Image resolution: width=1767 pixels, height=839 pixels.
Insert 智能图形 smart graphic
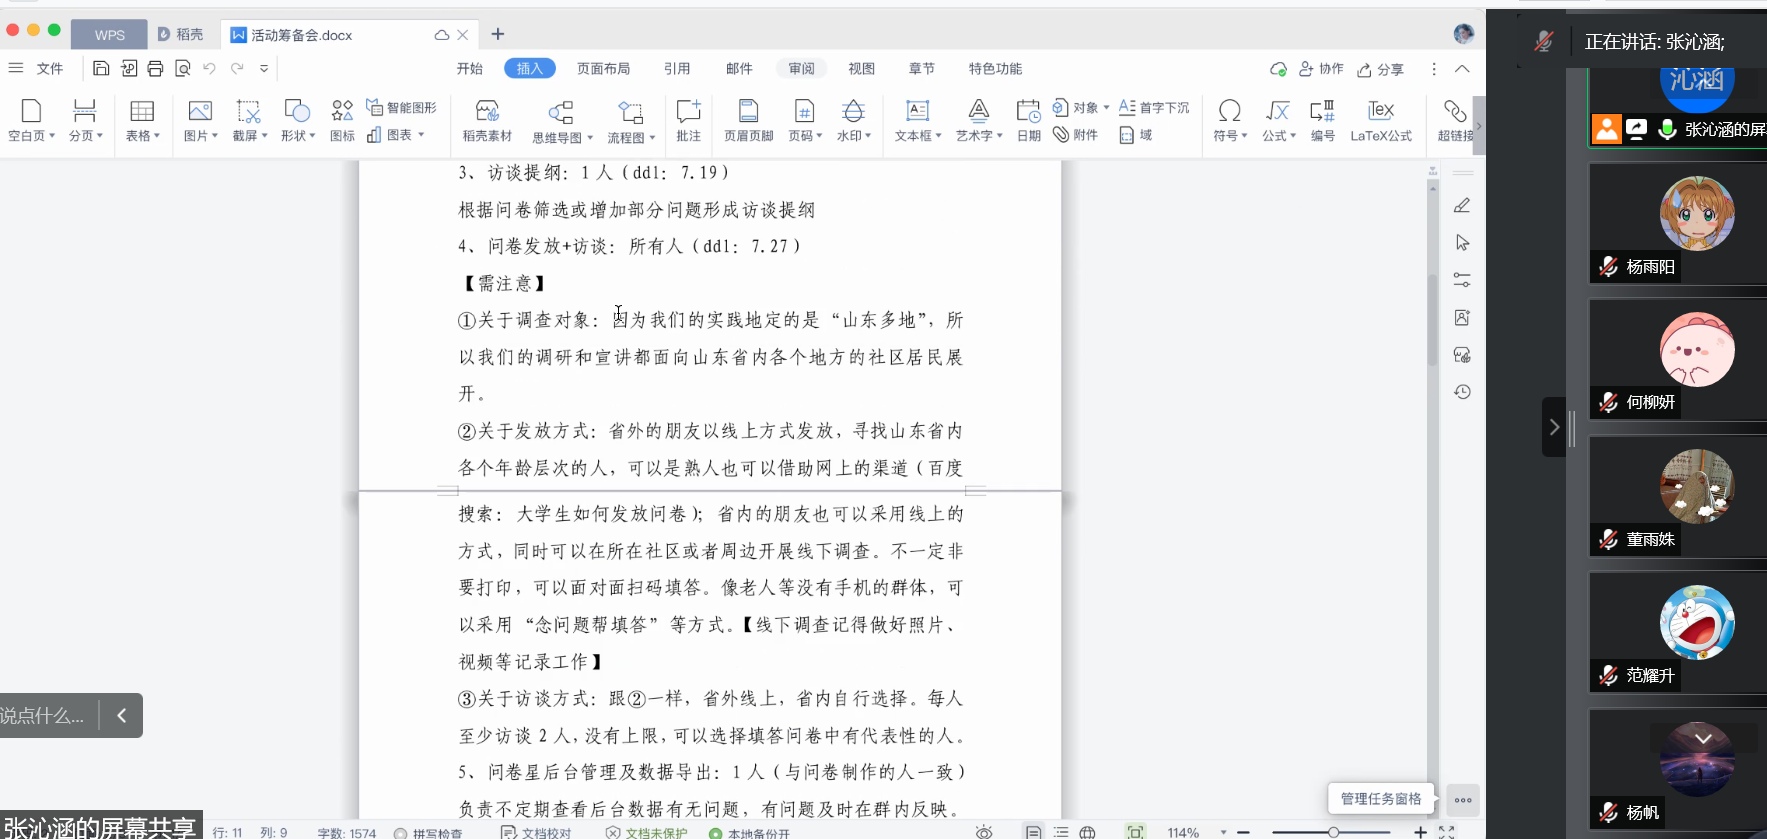[x=402, y=107]
